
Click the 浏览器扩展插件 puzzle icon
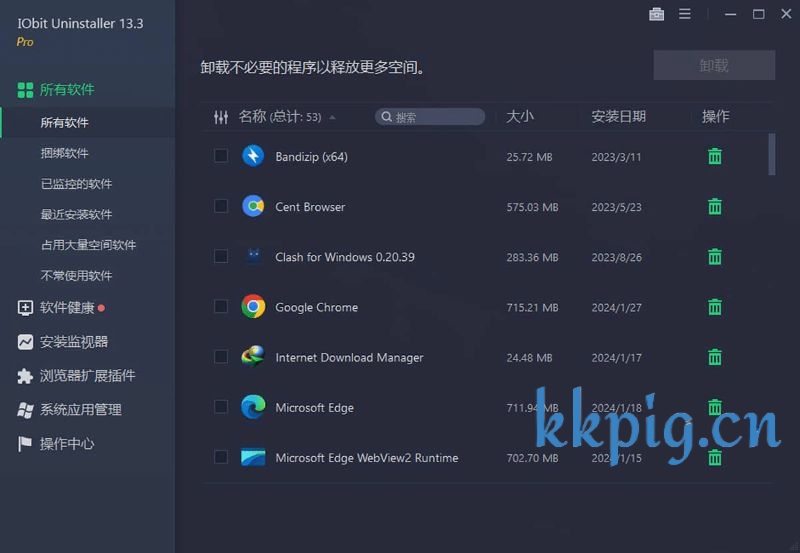(x=25, y=376)
